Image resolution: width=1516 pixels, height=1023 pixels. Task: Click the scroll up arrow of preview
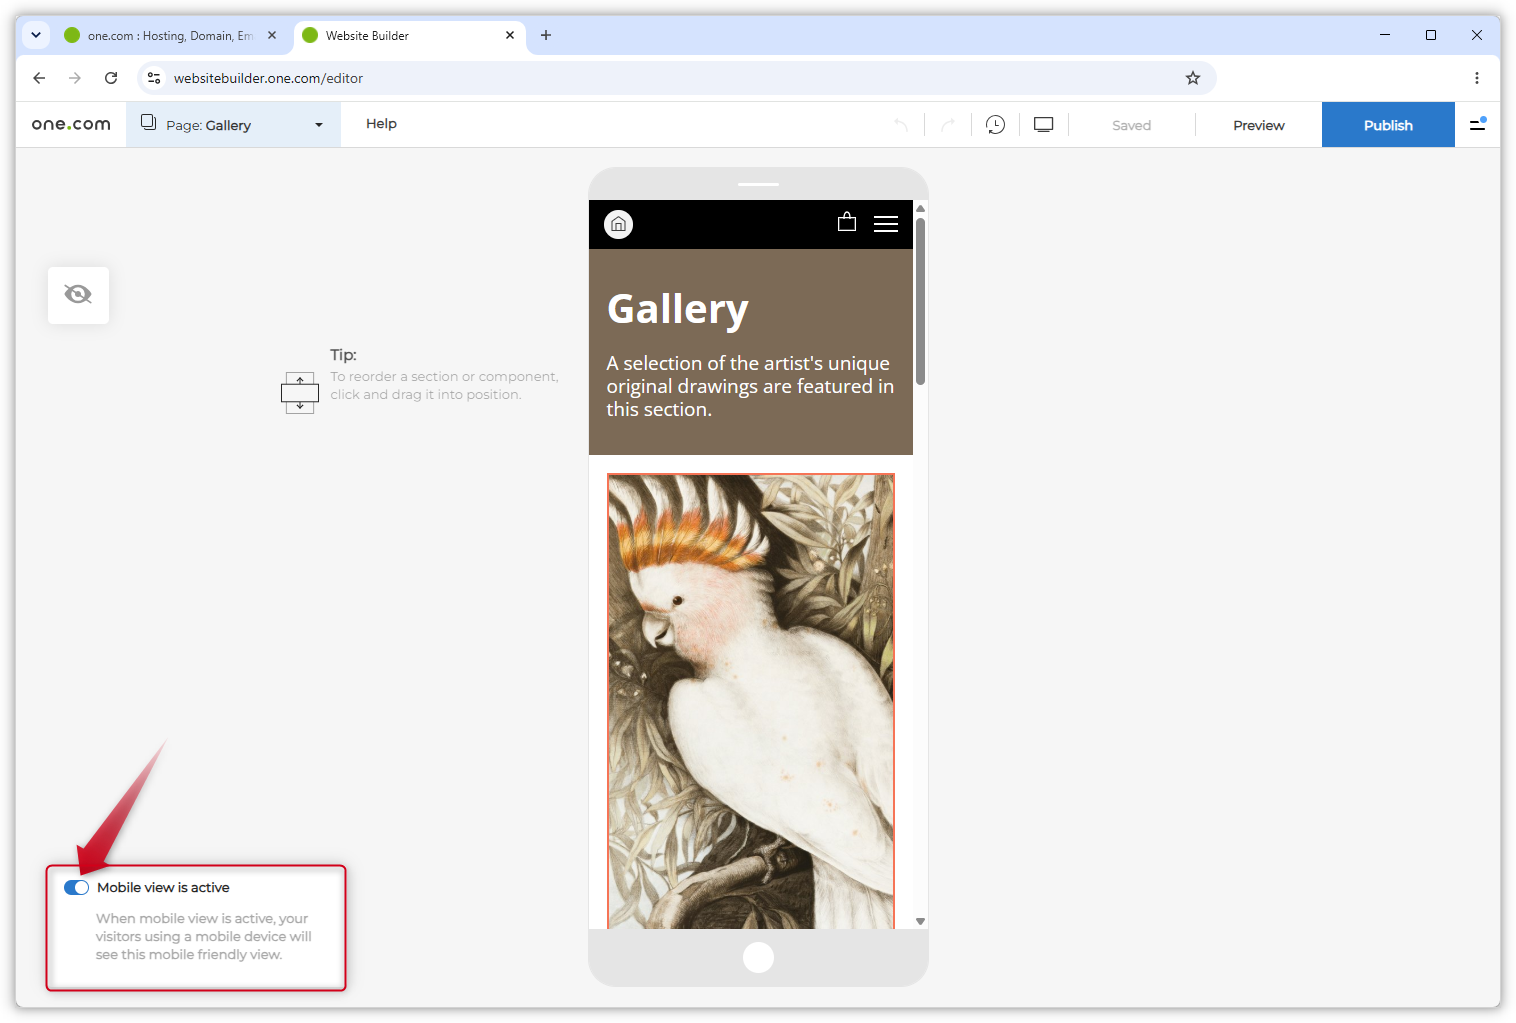tap(920, 208)
